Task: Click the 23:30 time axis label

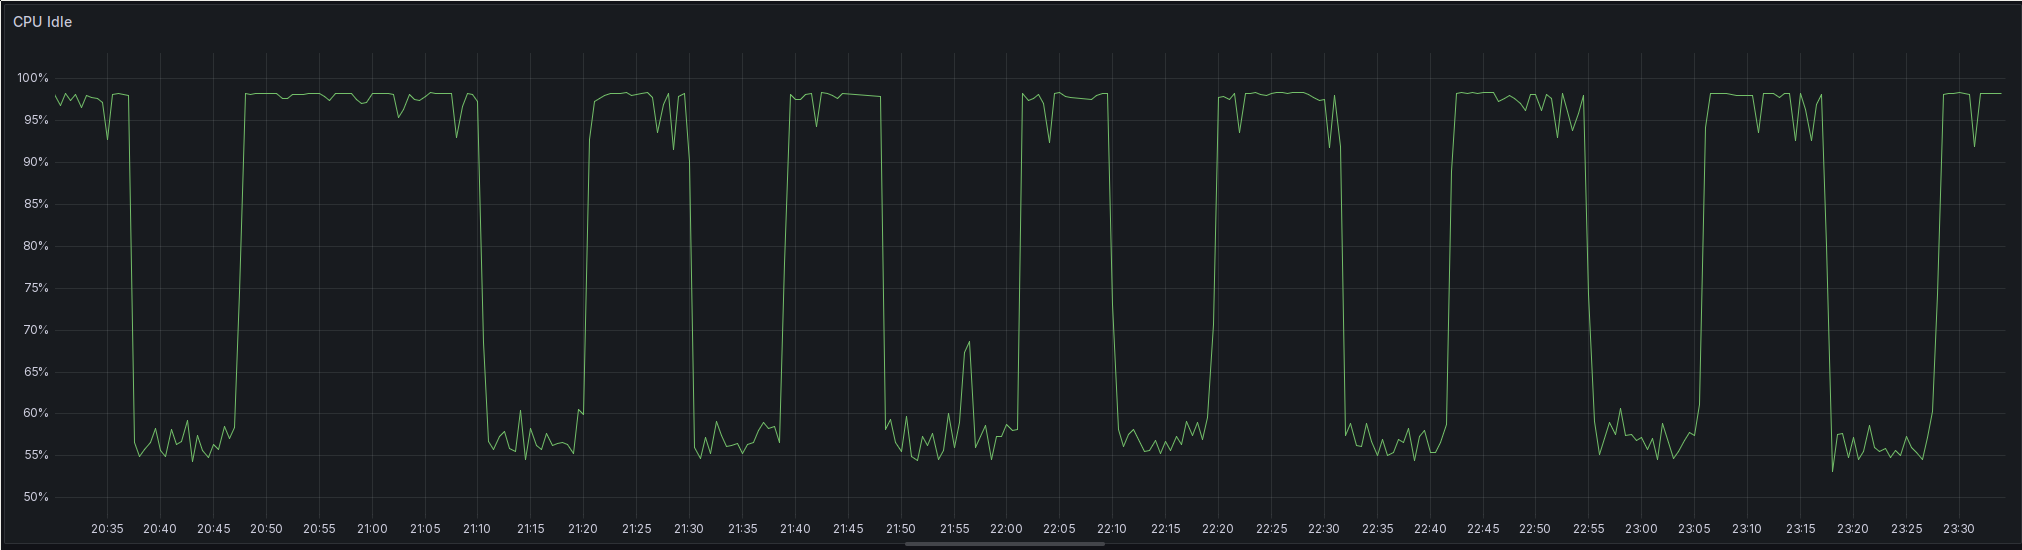Action: [x=1959, y=529]
